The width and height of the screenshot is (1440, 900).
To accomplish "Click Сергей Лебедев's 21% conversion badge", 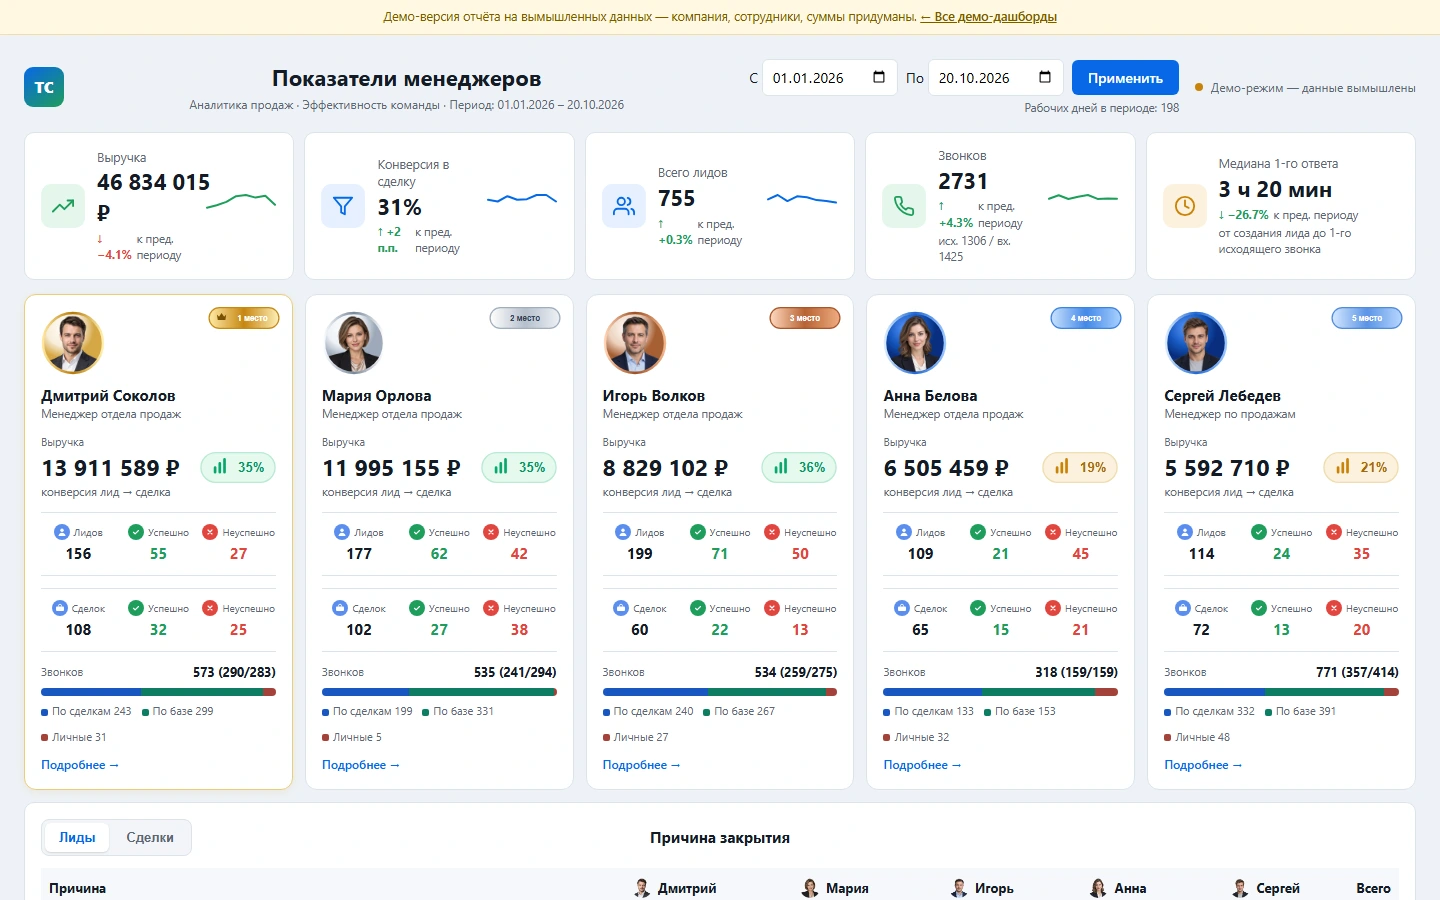I will coord(1361,467).
